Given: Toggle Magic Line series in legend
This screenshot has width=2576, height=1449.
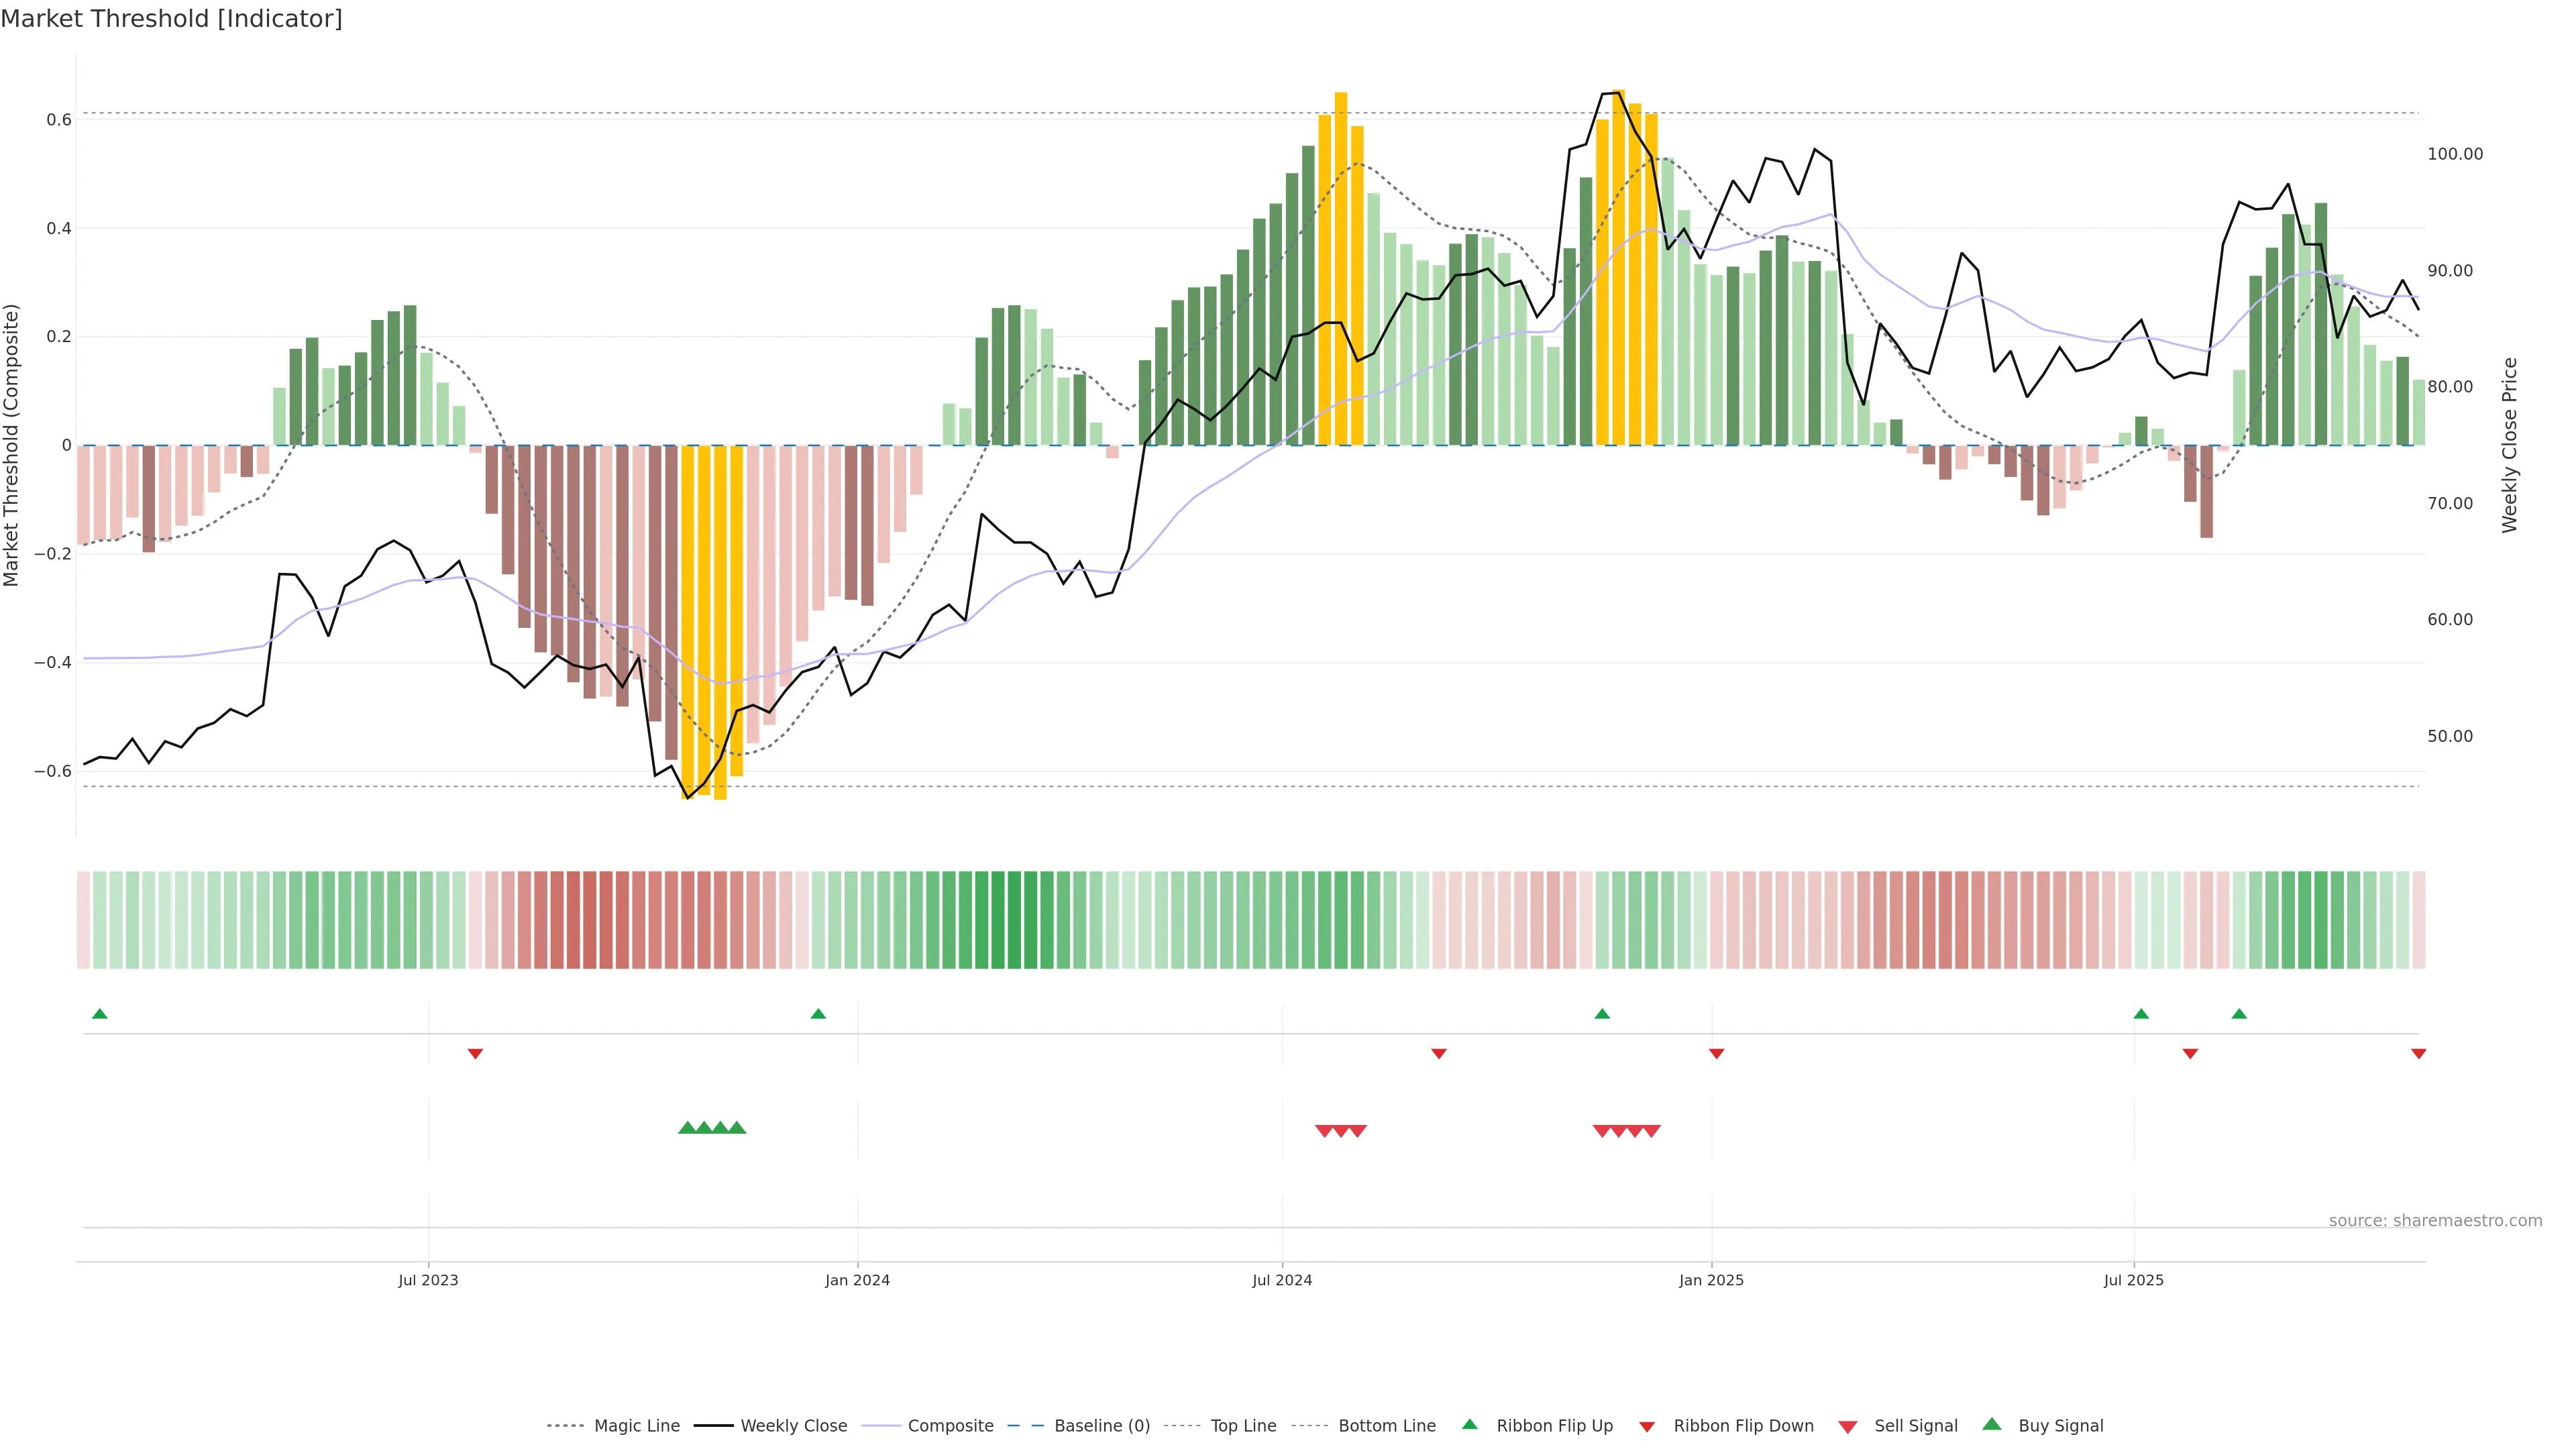Looking at the screenshot, I should 636,1426.
